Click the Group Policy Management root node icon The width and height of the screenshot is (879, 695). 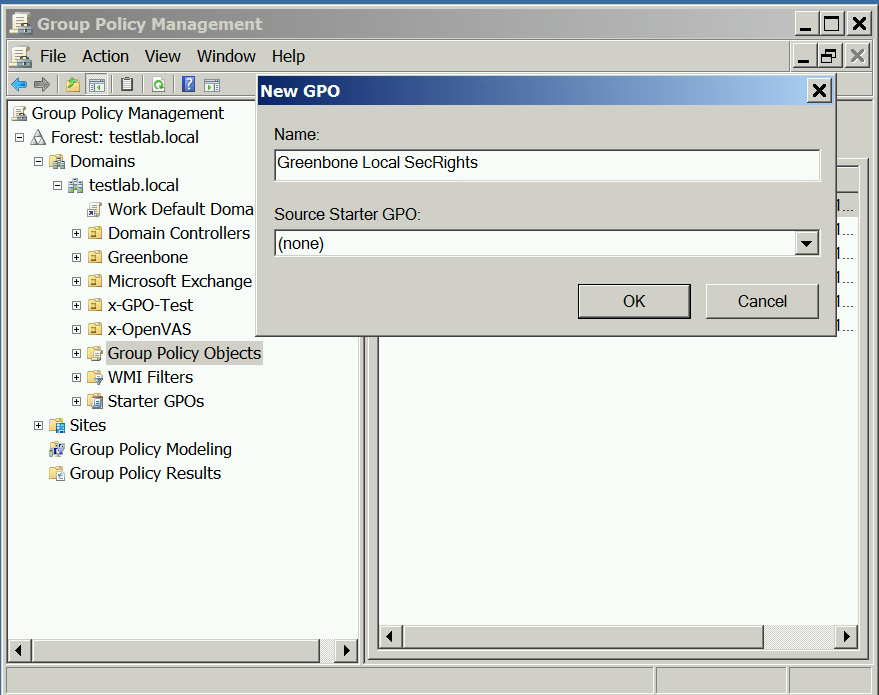pyautogui.click(x=20, y=113)
